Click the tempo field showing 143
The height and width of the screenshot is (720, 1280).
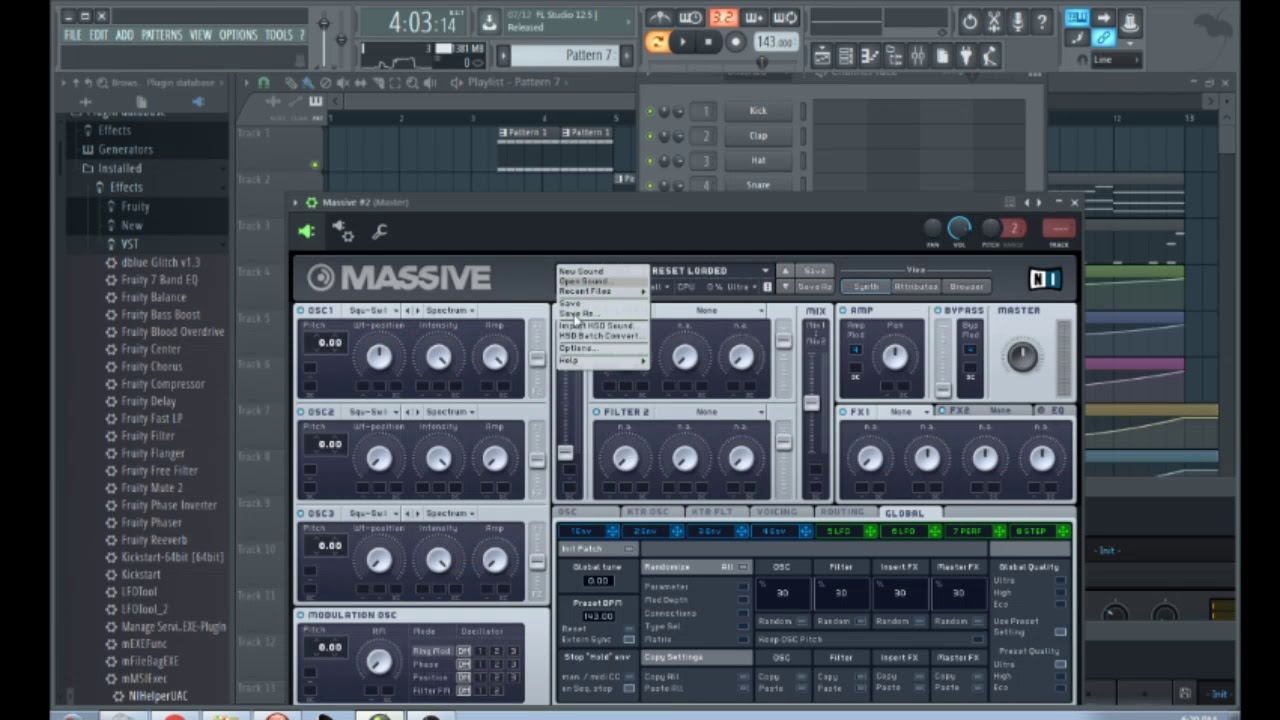point(775,42)
